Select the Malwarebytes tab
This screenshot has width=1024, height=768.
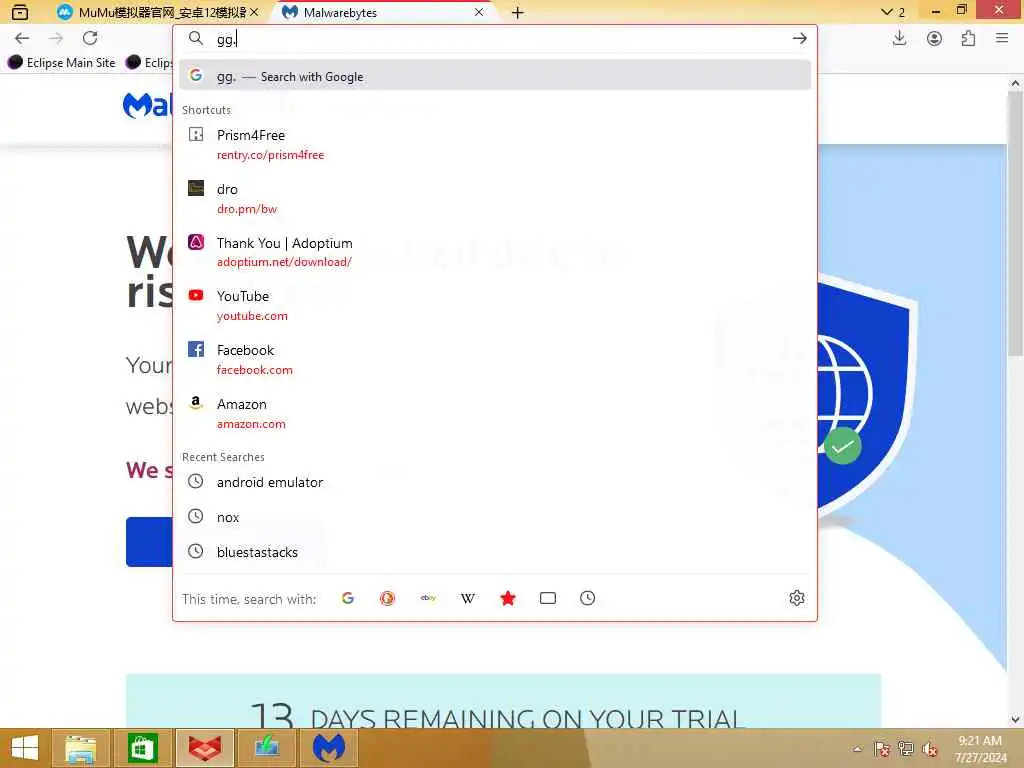pyautogui.click(x=383, y=12)
